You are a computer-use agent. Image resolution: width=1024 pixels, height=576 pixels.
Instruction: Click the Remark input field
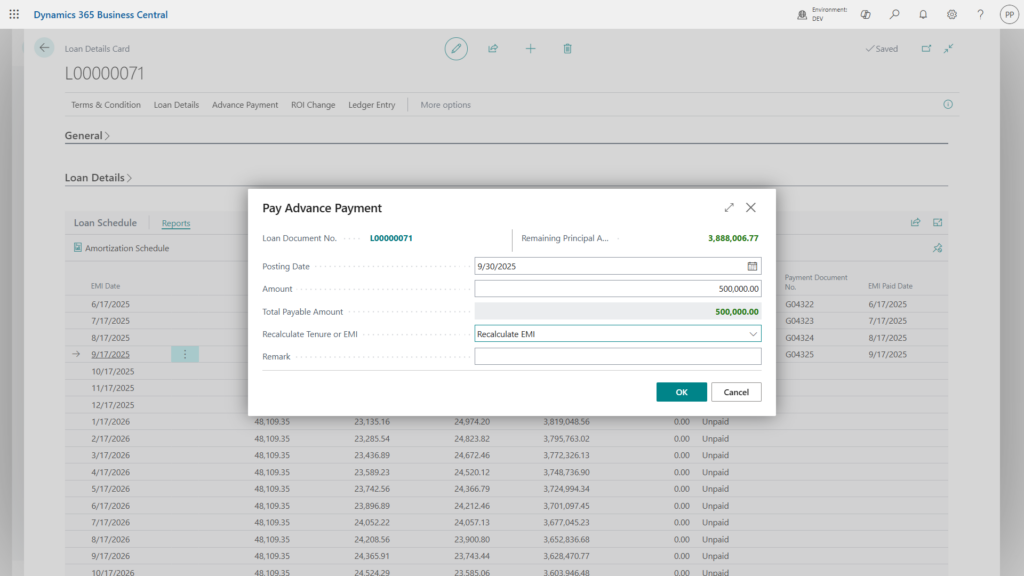click(x=617, y=356)
